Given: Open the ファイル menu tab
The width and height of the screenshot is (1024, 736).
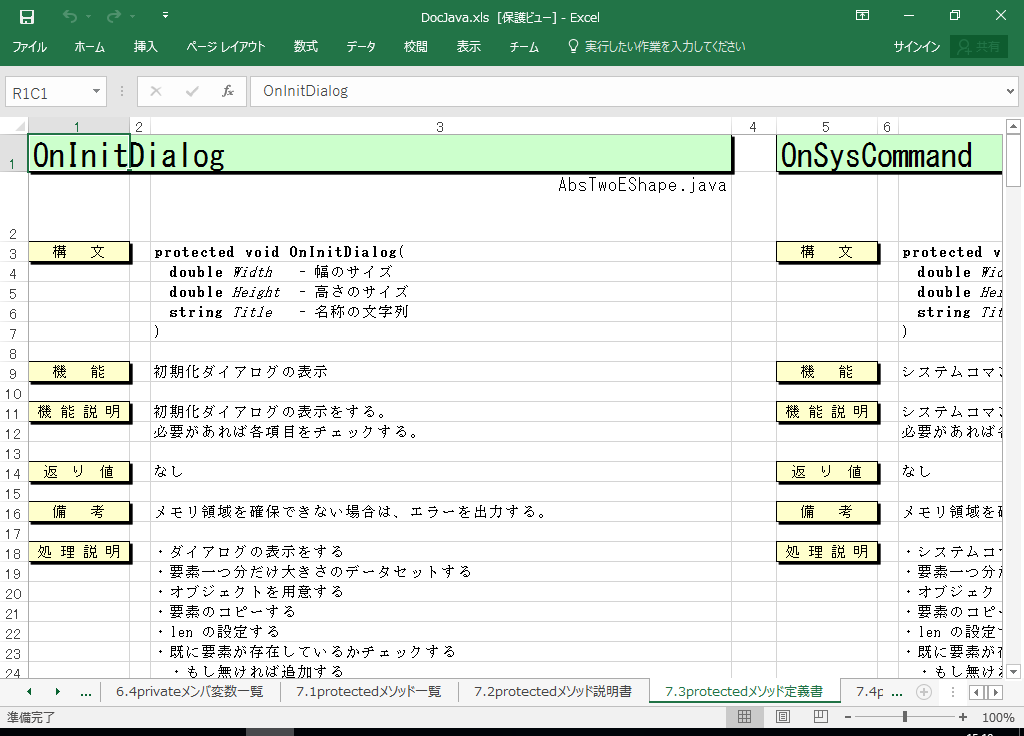Looking at the screenshot, I should [x=29, y=47].
